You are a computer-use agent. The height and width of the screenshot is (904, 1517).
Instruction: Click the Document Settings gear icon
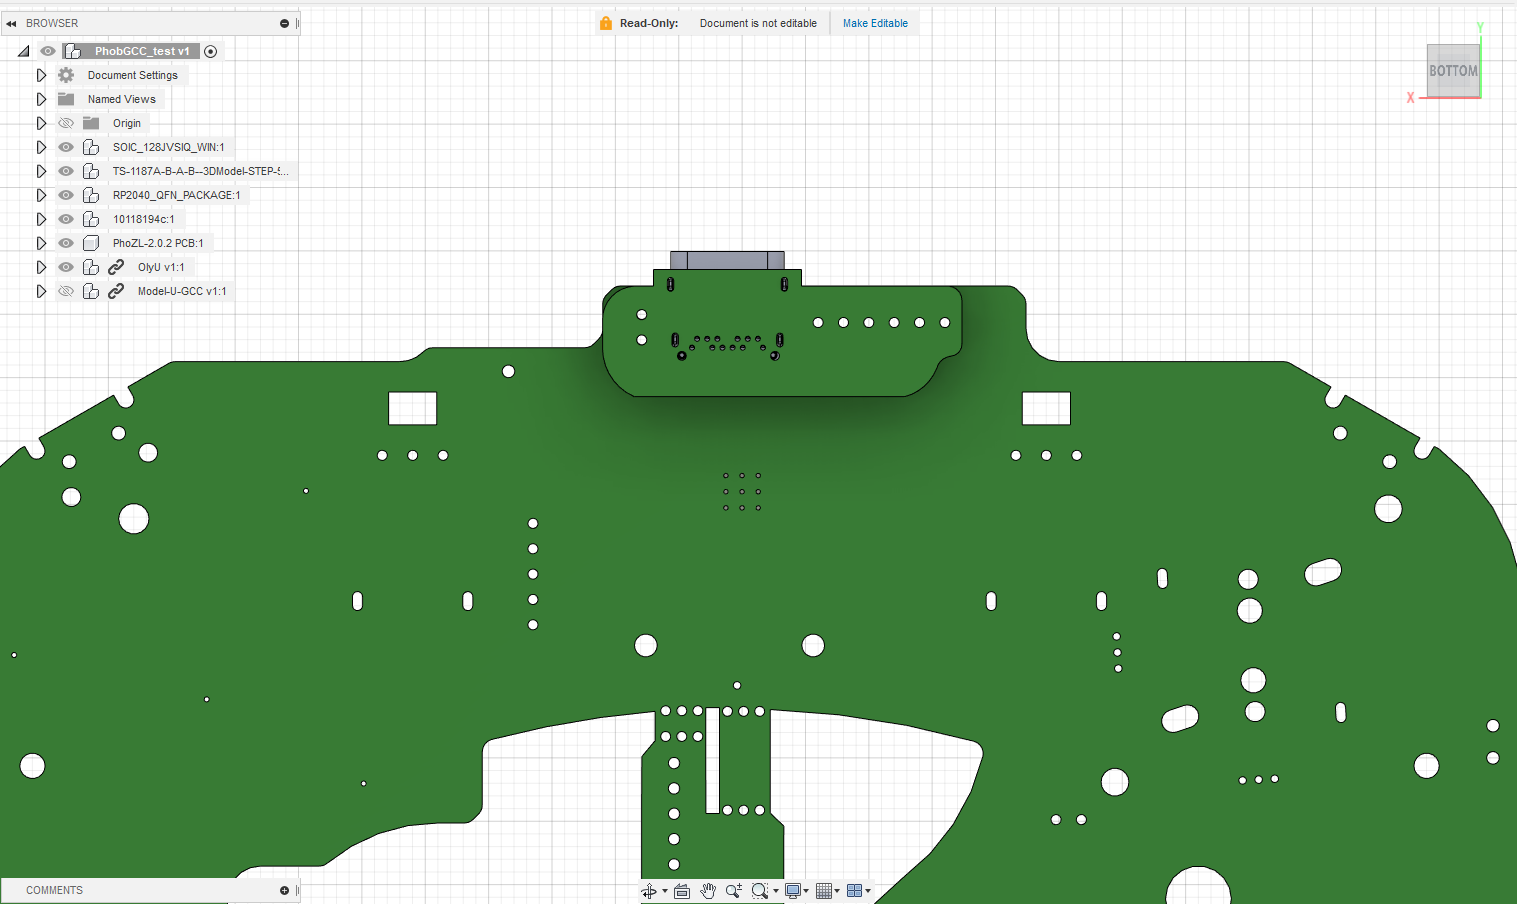click(66, 75)
